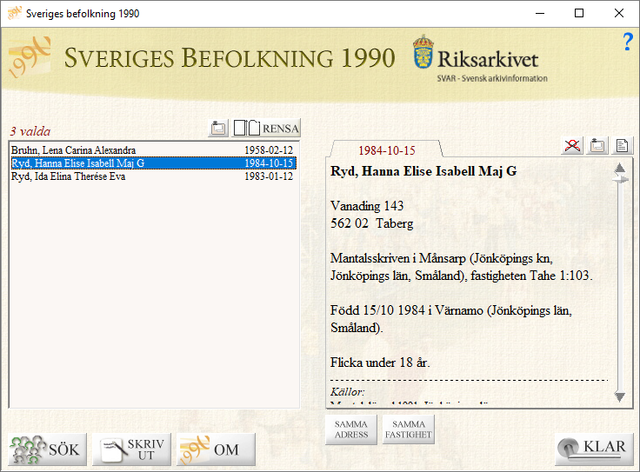640x472 pixels.
Task: Select Bruhn, Lena Carina Alexandra row
Action: tap(153, 150)
